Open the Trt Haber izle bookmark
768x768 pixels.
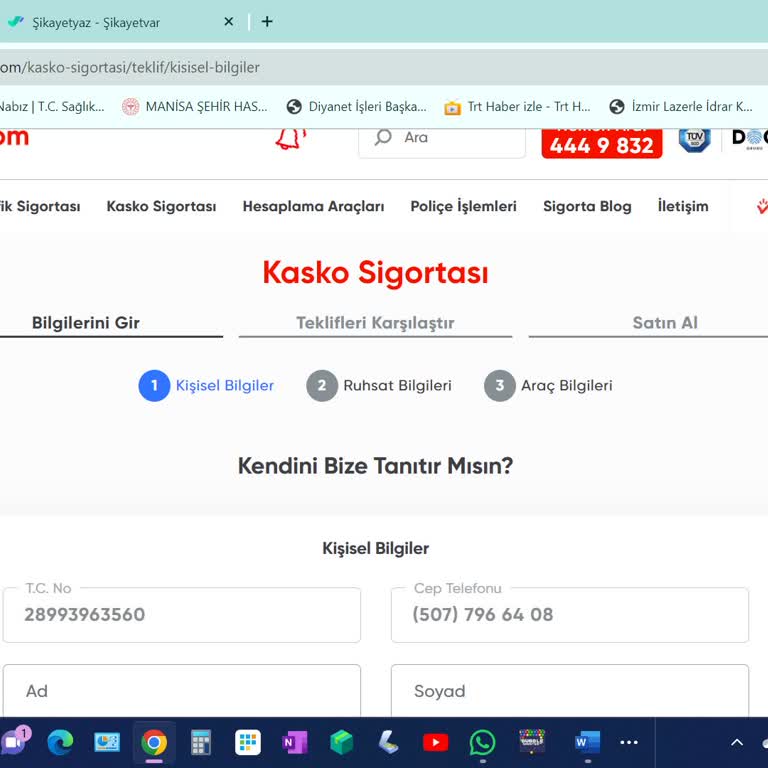point(517,106)
